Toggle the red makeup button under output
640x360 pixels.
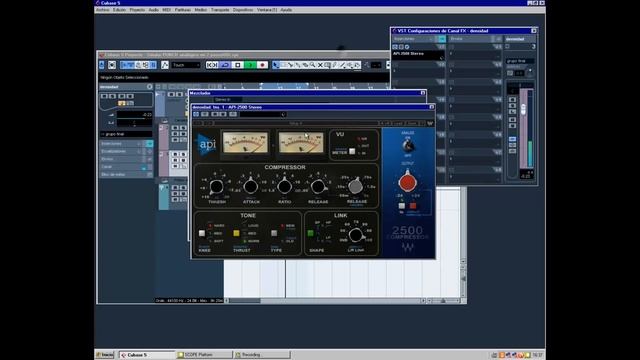point(413,206)
